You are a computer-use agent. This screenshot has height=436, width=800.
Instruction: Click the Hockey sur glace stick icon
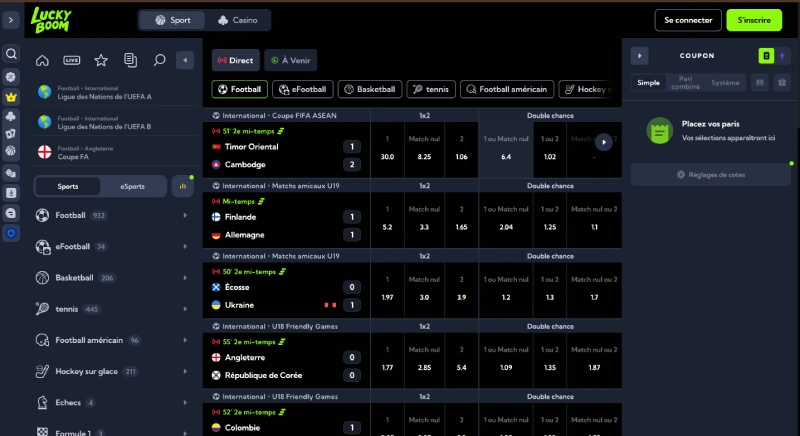(x=42, y=371)
